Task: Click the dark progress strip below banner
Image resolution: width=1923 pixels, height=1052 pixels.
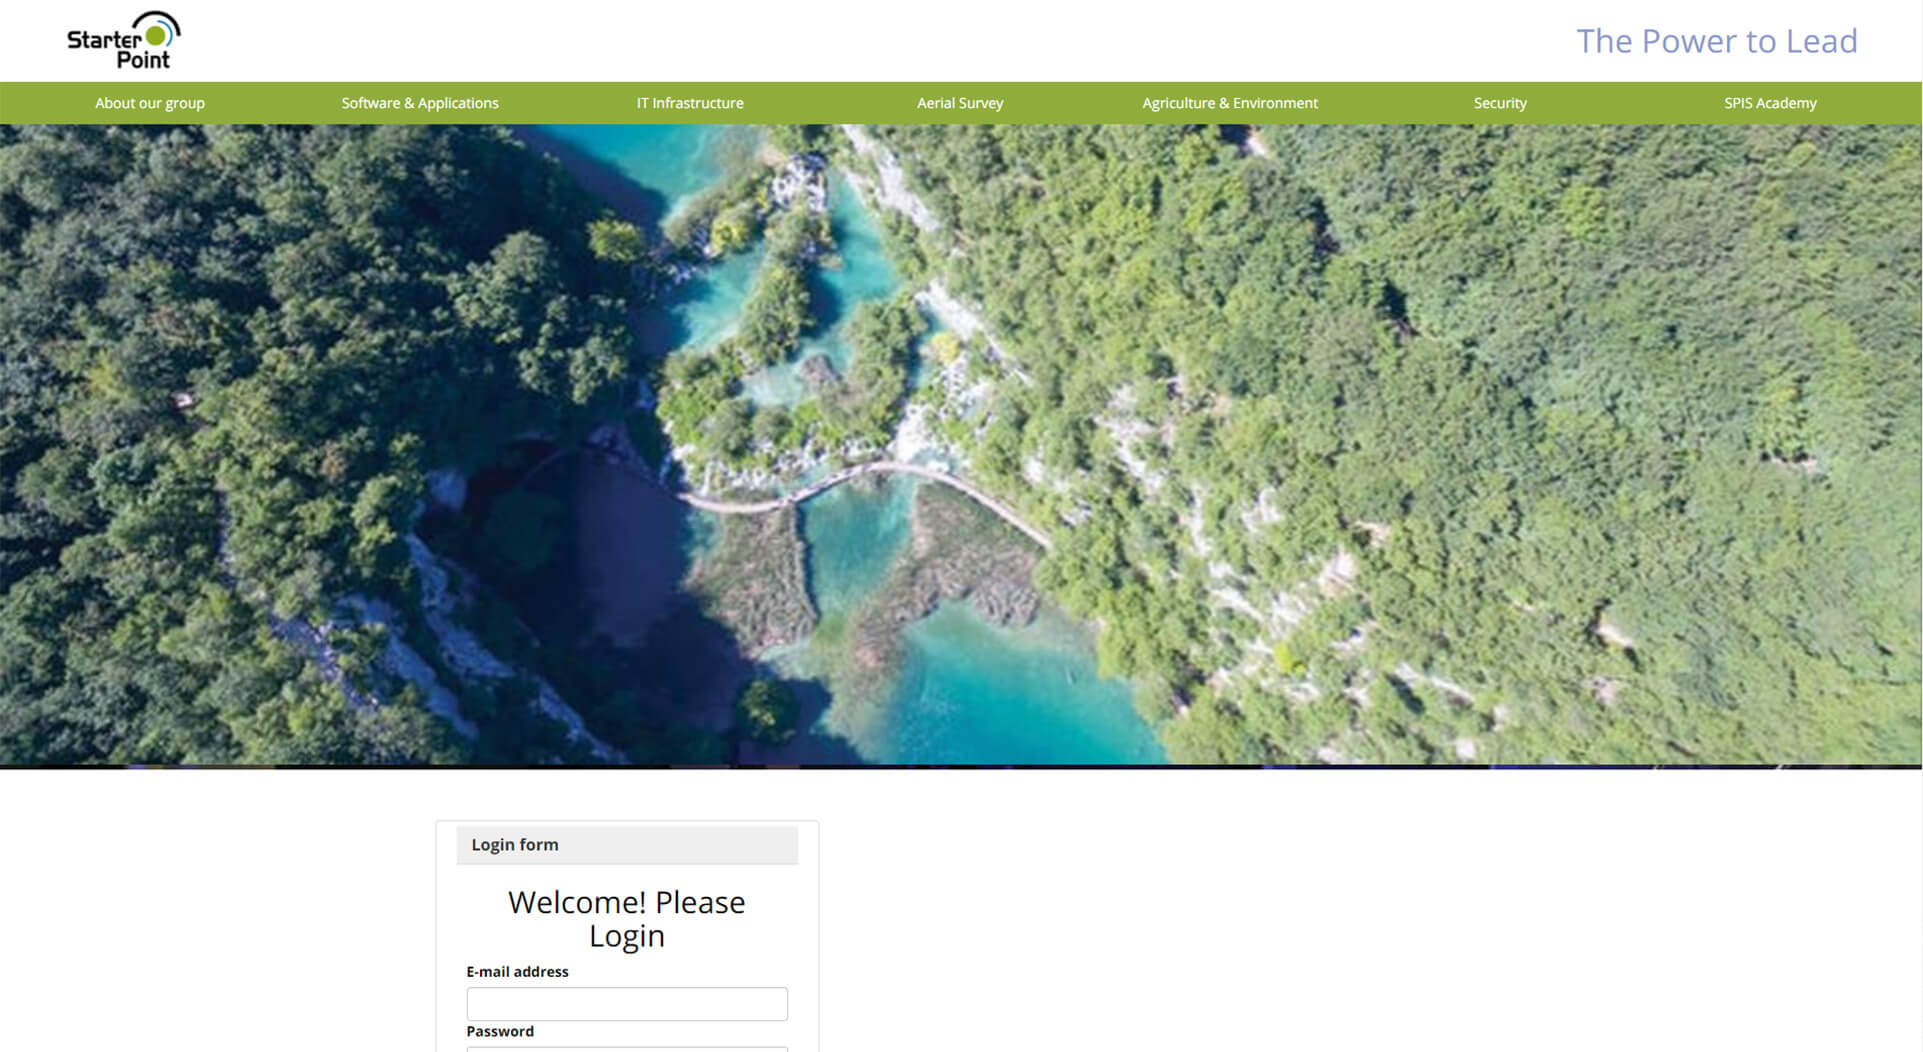Action: coord(961,767)
